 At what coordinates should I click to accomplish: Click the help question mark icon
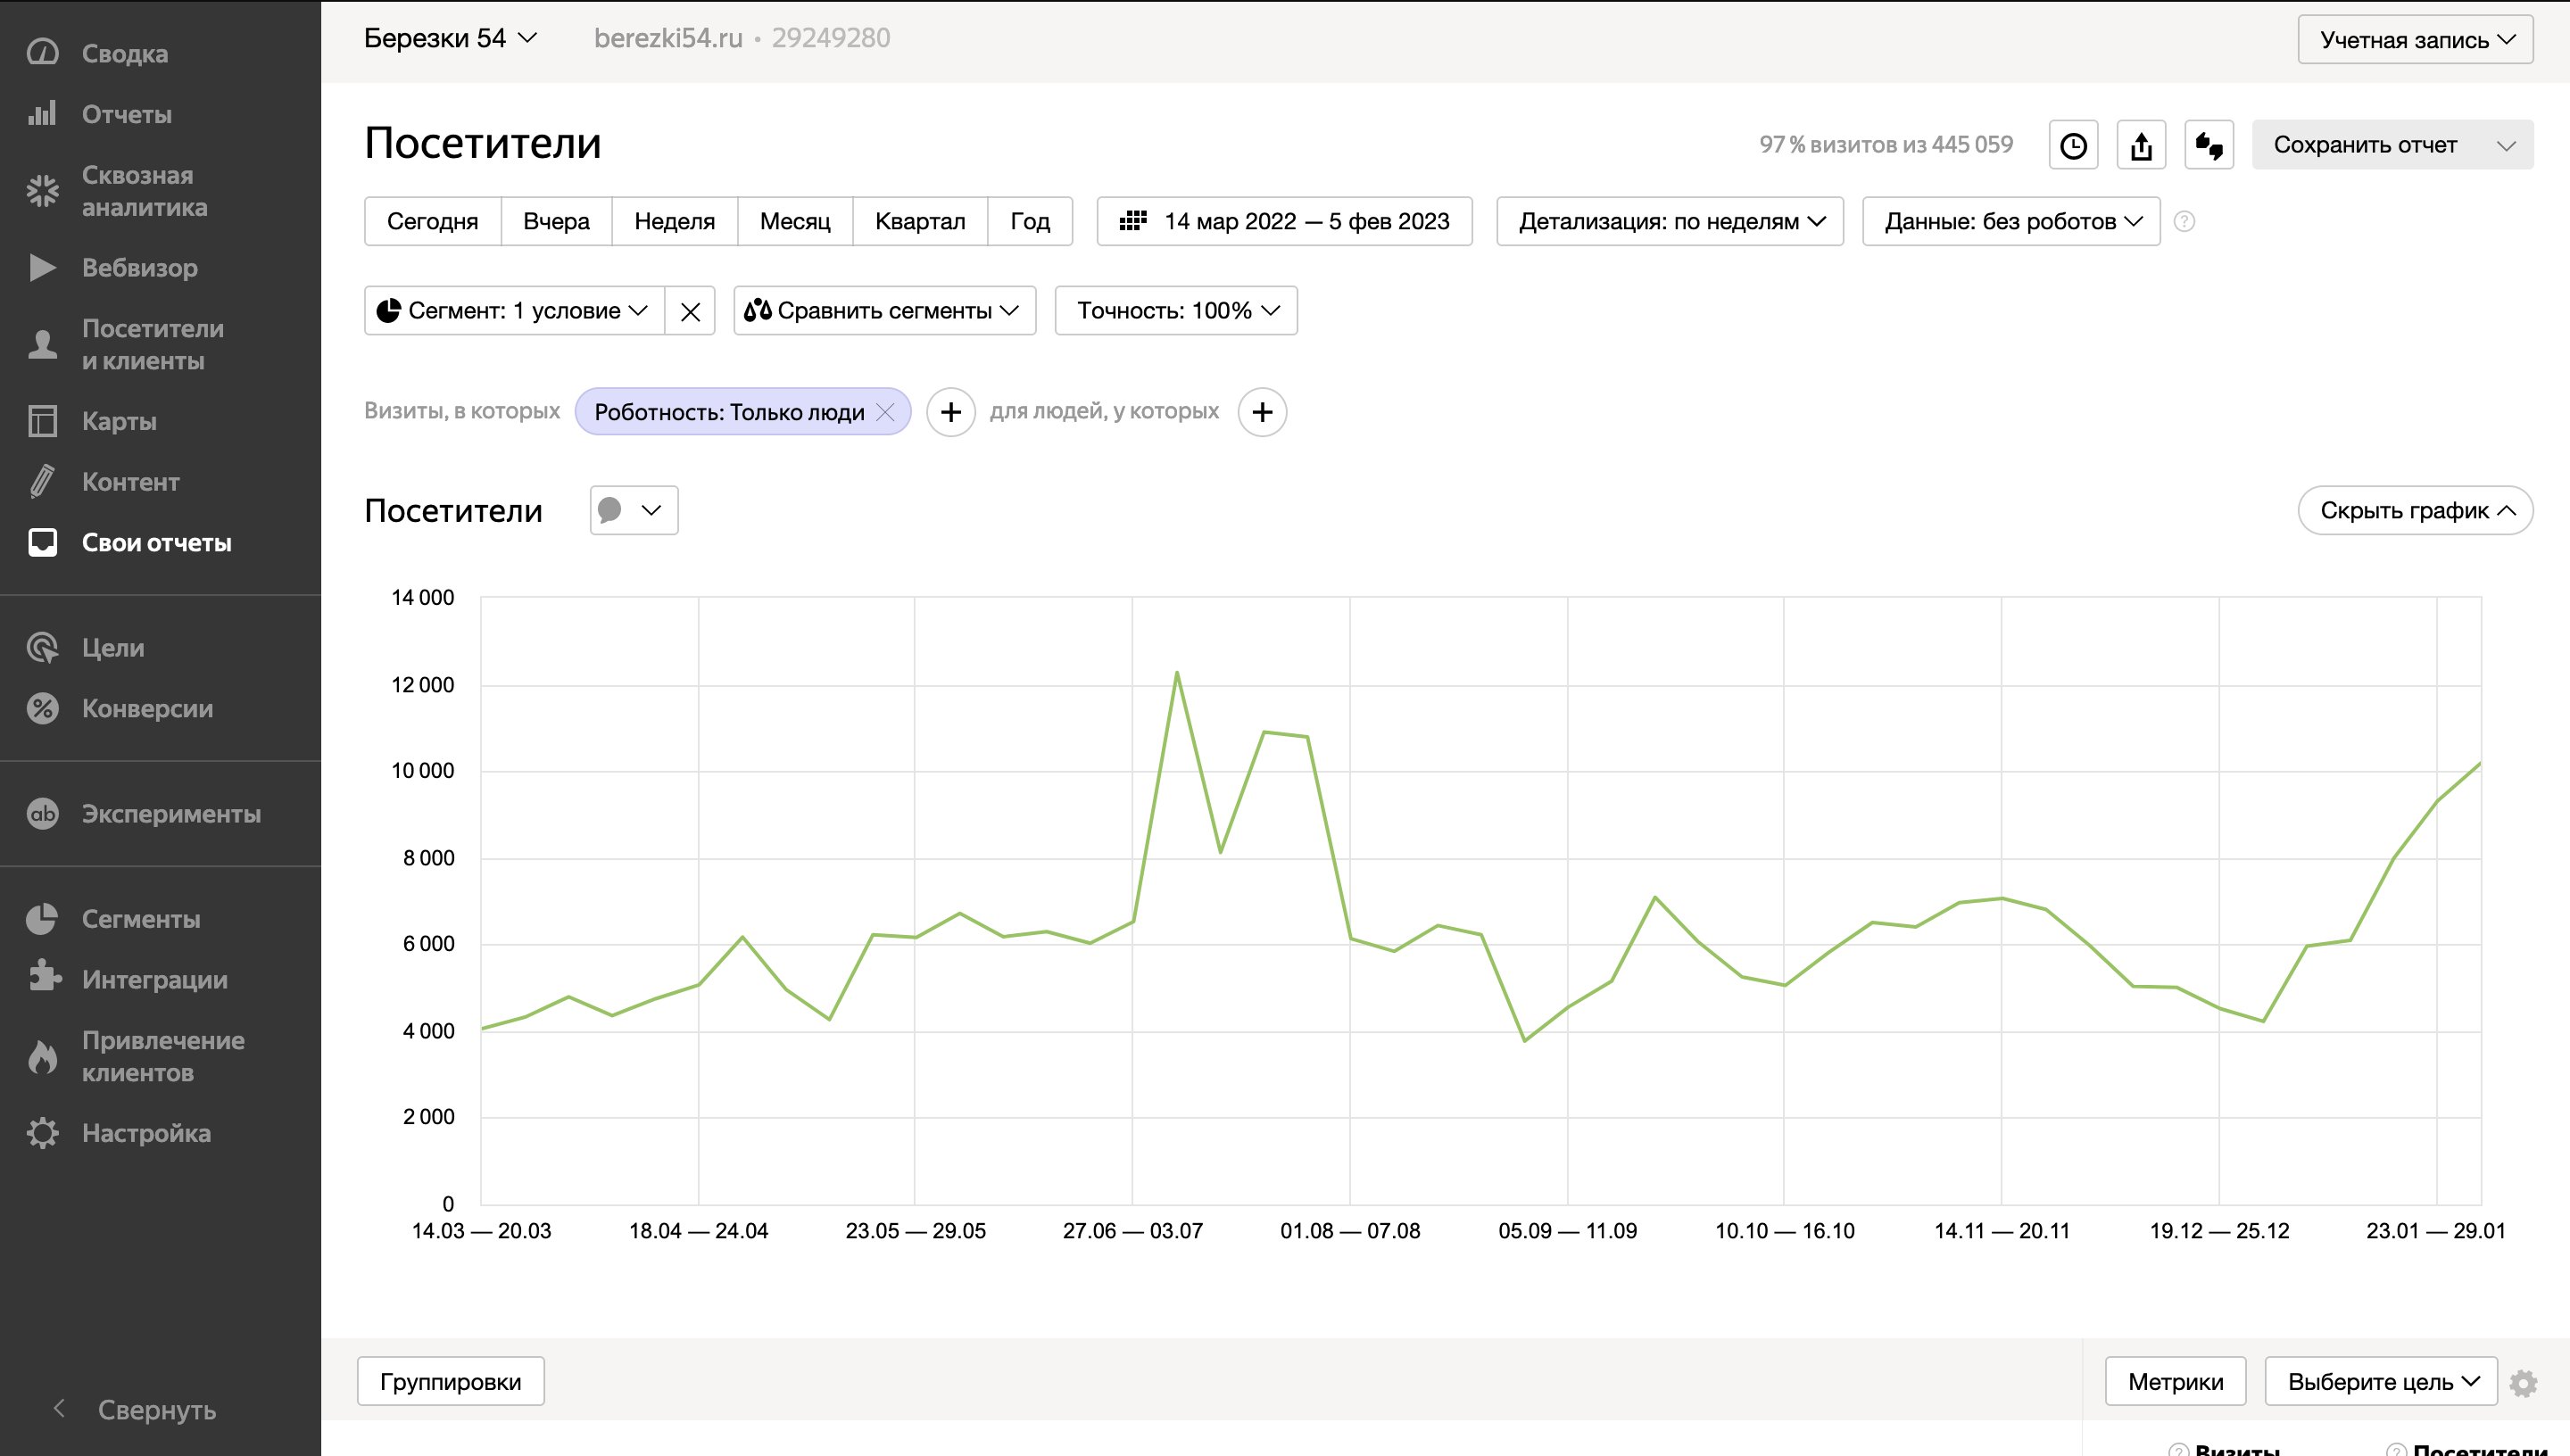point(2184,221)
